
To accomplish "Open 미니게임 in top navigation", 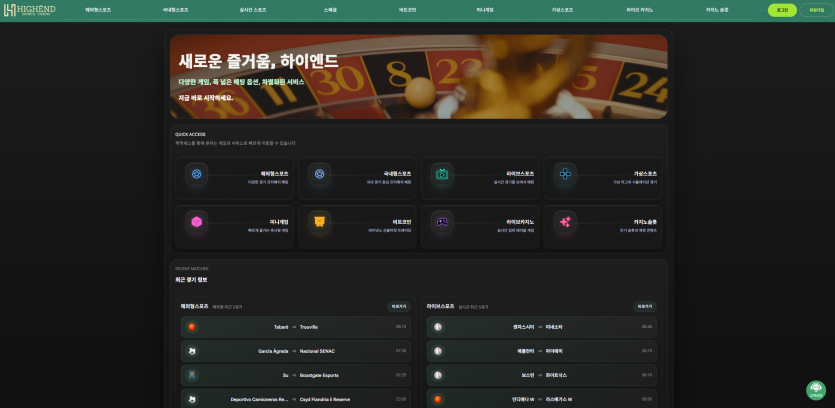I will (485, 10).
